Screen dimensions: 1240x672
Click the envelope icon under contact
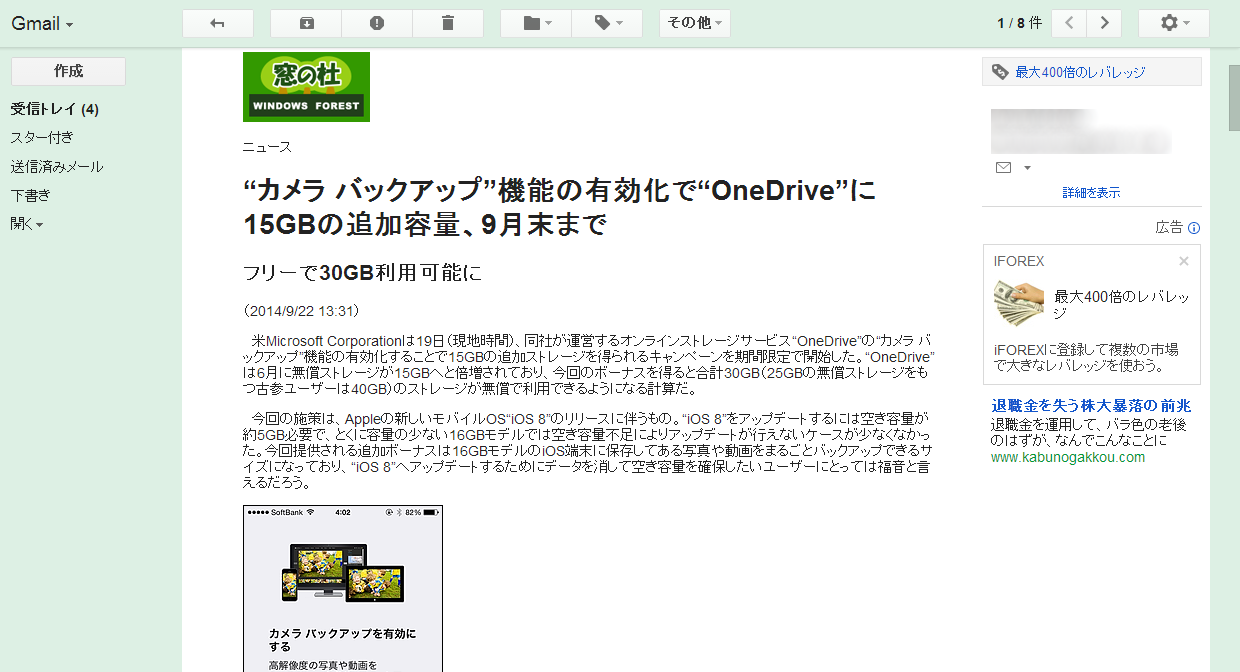coord(1003,167)
